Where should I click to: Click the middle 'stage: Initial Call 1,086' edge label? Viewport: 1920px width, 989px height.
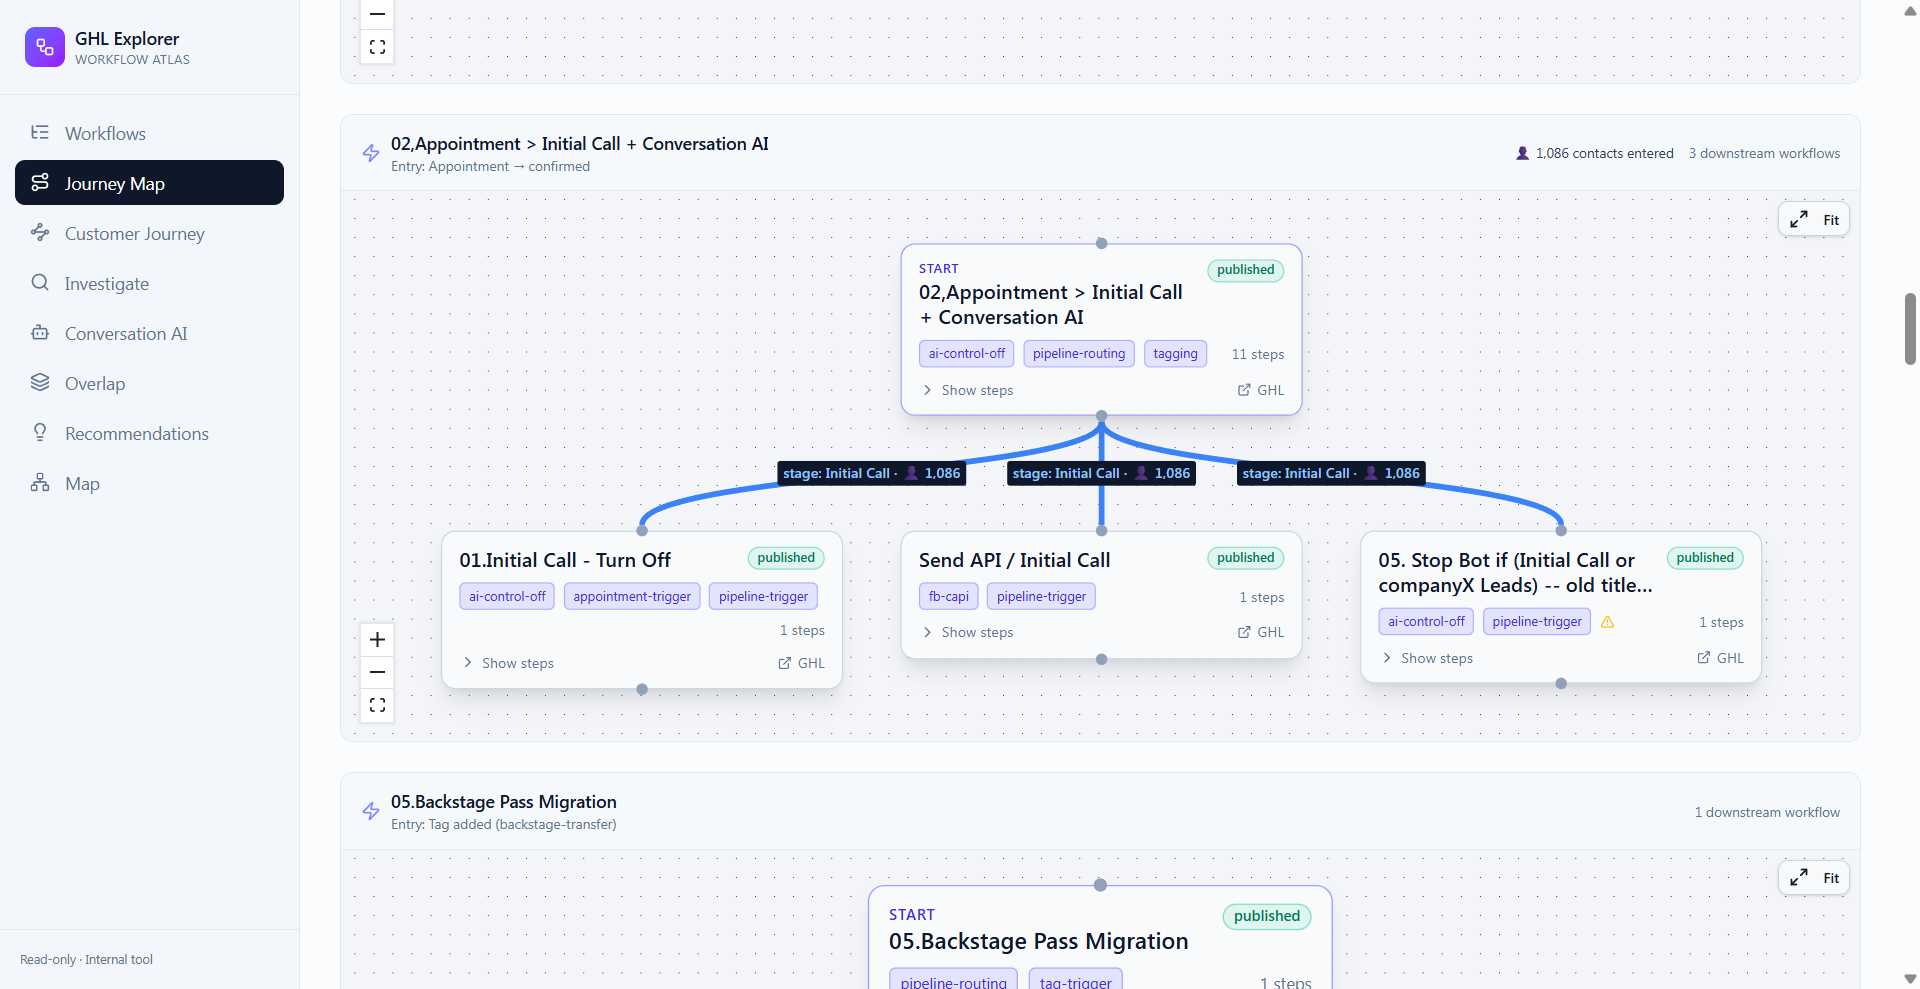click(1101, 473)
